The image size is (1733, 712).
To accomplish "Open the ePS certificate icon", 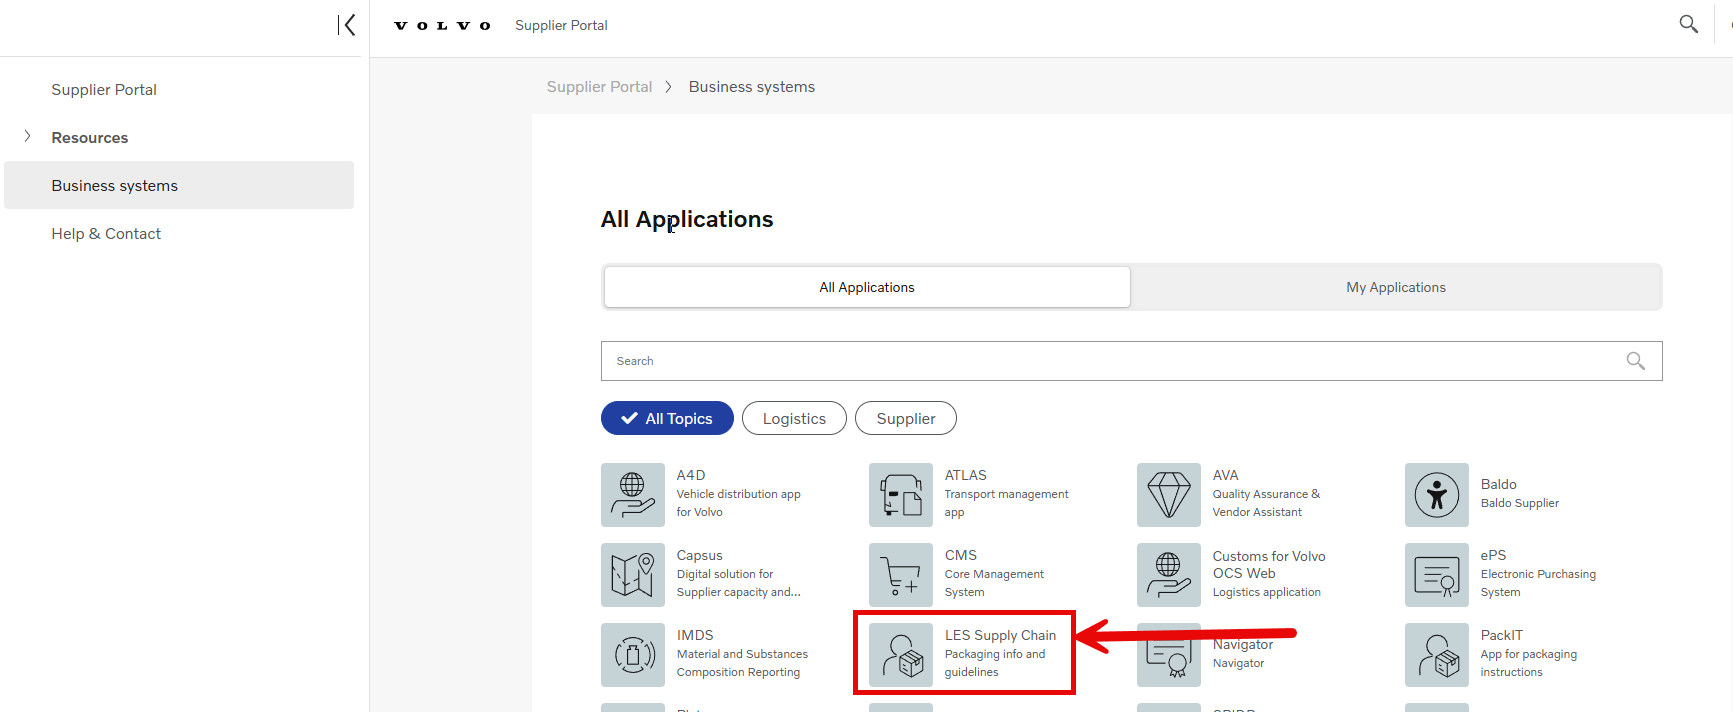I will tap(1437, 575).
